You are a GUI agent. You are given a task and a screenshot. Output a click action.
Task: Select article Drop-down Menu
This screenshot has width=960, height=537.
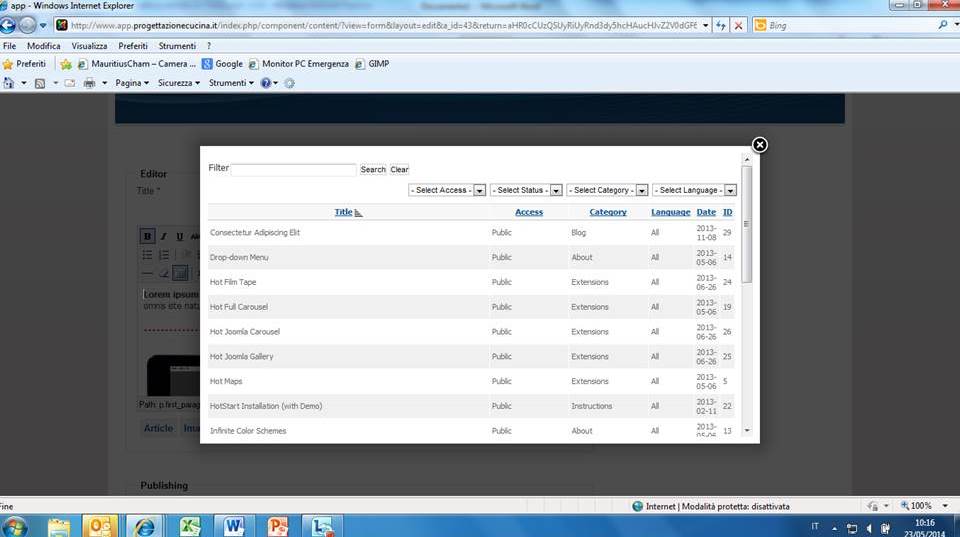[x=239, y=258]
